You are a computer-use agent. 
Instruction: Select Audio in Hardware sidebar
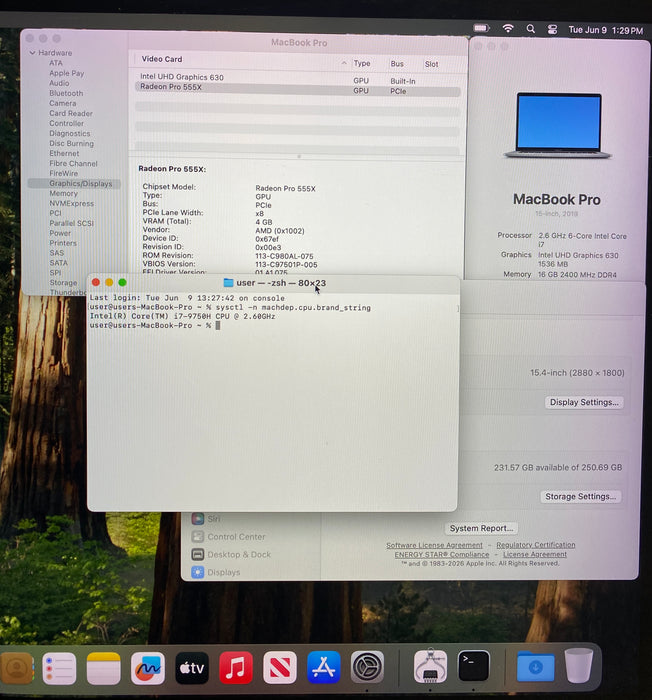tap(59, 83)
